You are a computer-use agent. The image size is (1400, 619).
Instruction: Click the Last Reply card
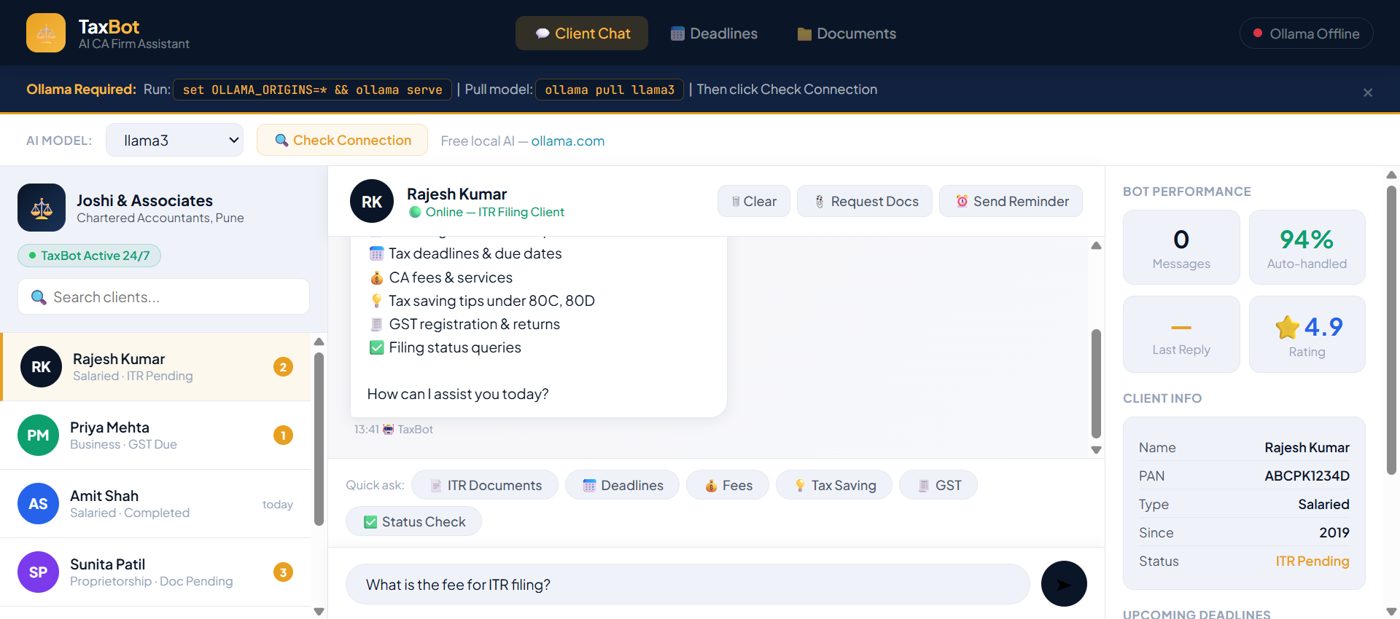click(1181, 334)
